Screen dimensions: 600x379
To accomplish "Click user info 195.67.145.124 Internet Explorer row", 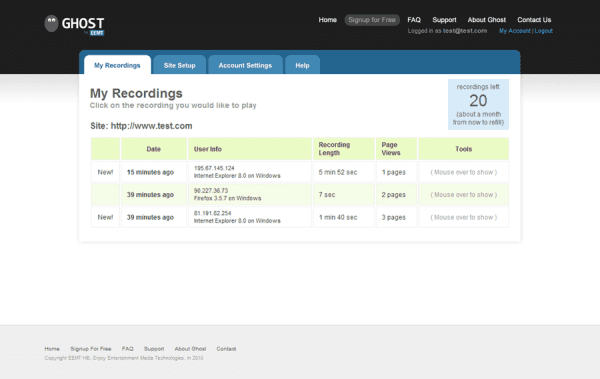I will pyautogui.click(x=250, y=172).
